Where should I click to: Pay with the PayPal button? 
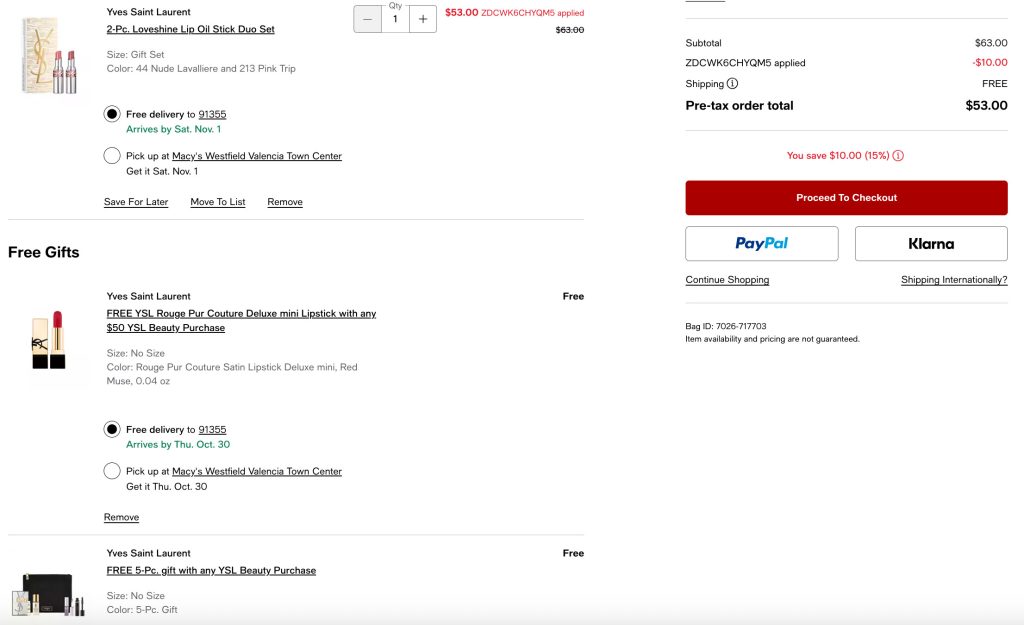761,243
